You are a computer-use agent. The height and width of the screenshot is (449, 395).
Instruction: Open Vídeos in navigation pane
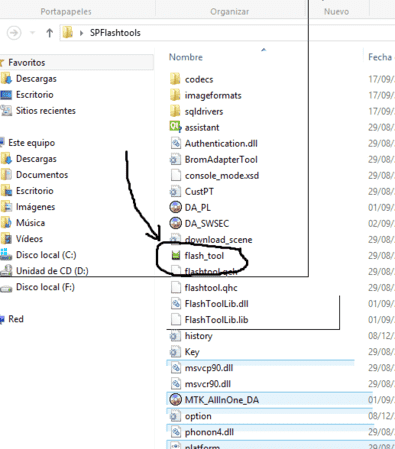pyautogui.click(x=29, y=239)
